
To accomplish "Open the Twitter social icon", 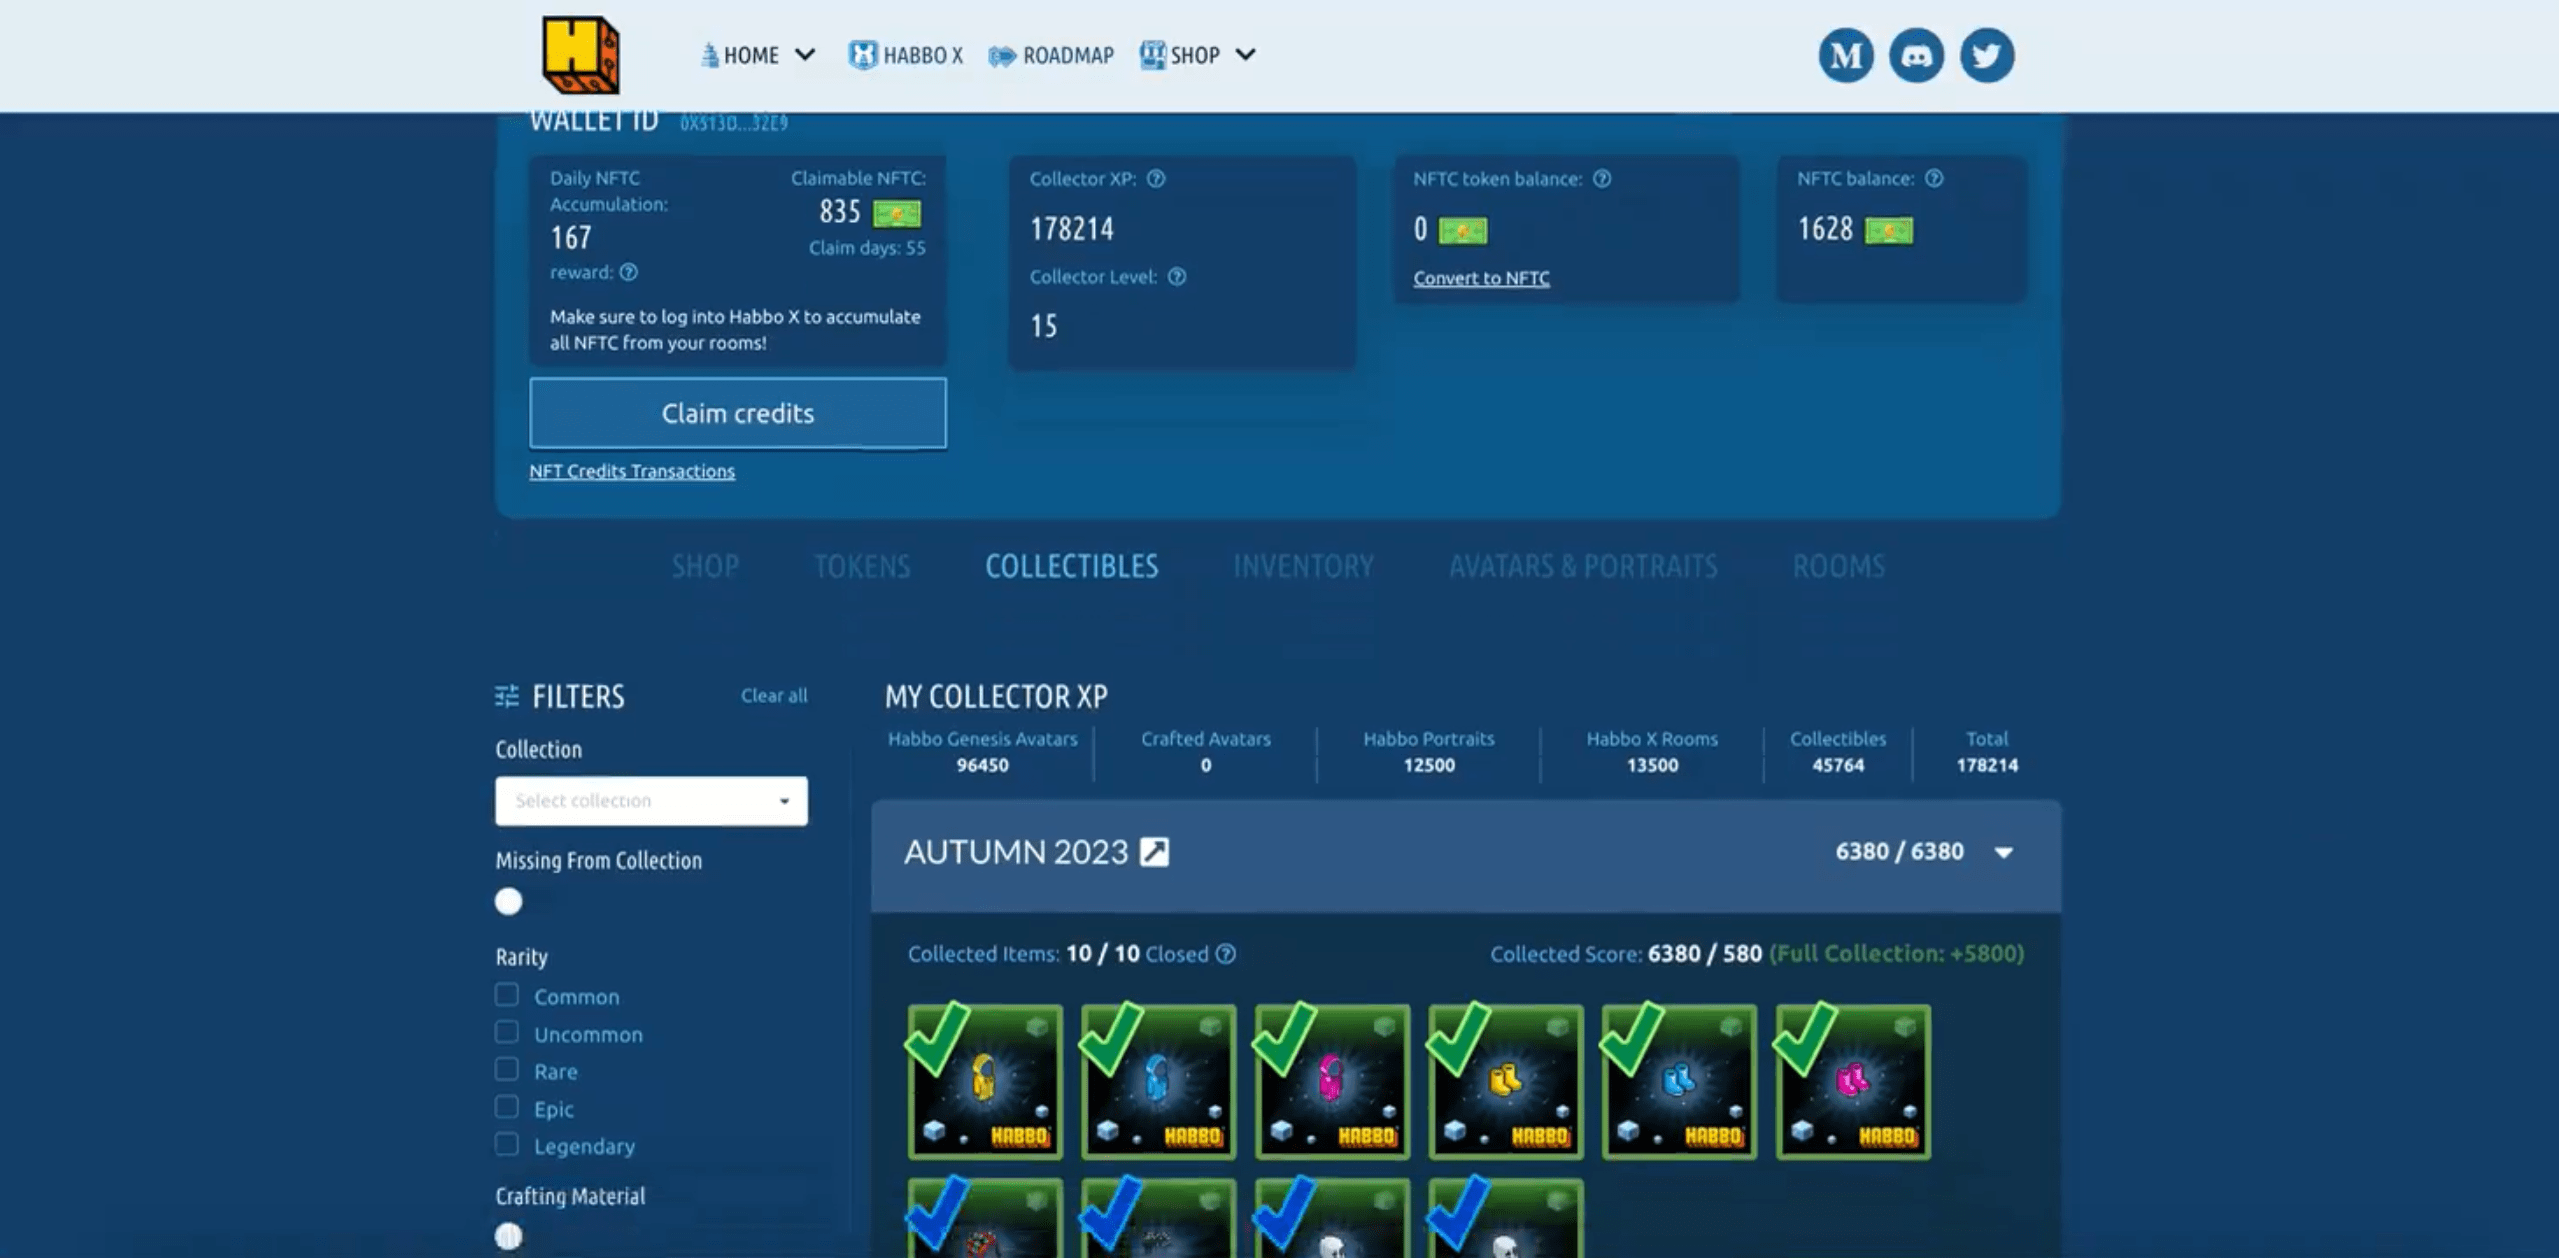I will [1986, 55].
